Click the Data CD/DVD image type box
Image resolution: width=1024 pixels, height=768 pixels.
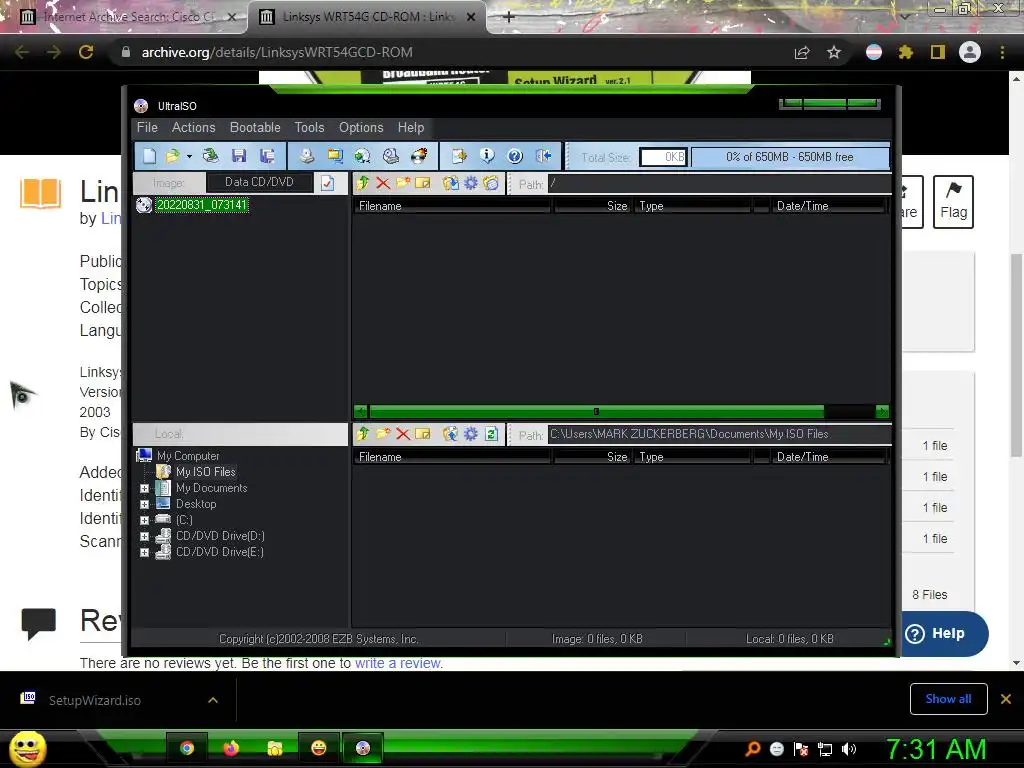[259, 182]
